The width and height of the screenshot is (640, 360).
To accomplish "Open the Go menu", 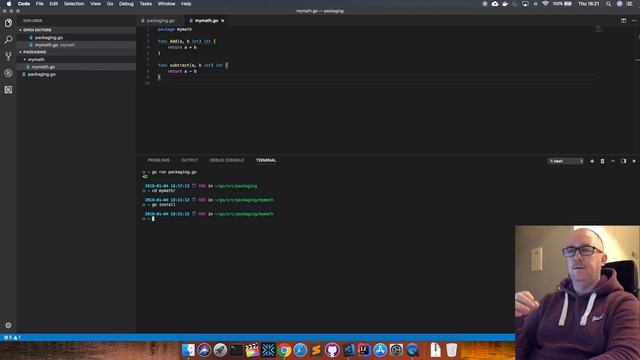I will [110, 4].
